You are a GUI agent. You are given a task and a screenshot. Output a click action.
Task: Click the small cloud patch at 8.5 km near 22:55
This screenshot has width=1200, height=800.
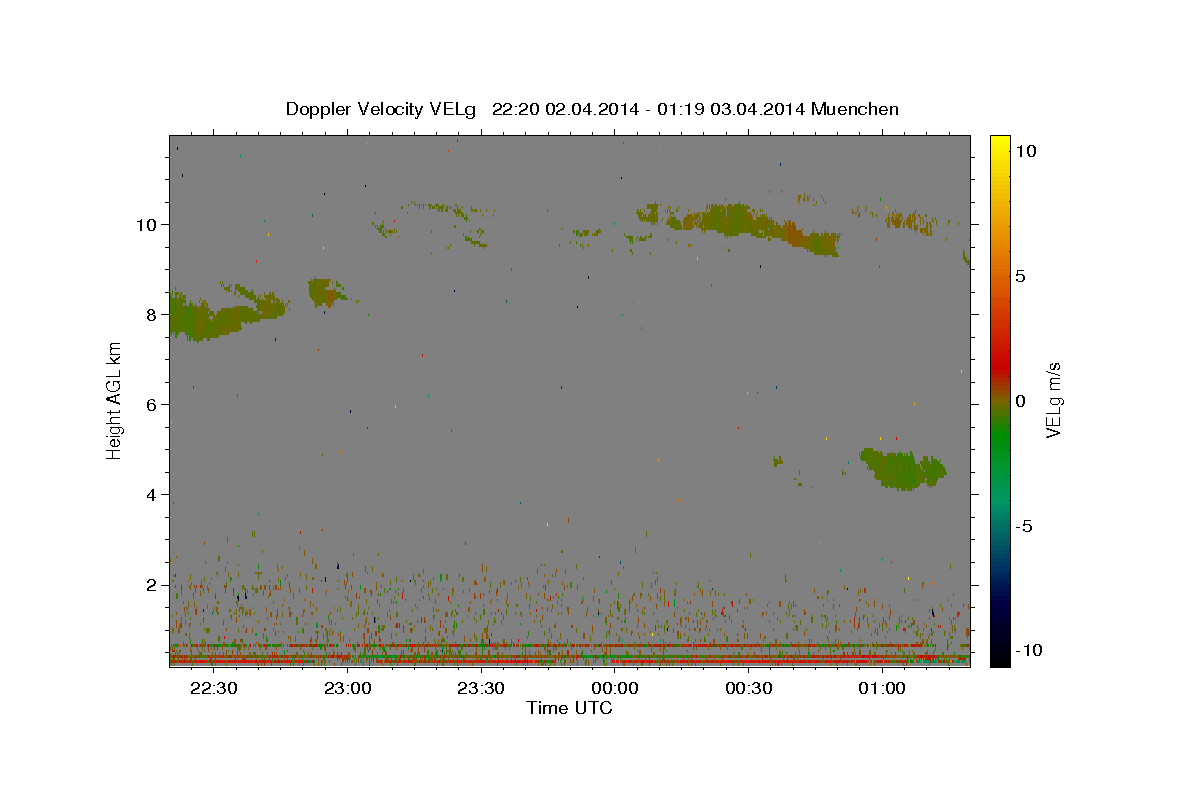click(325, 292)
